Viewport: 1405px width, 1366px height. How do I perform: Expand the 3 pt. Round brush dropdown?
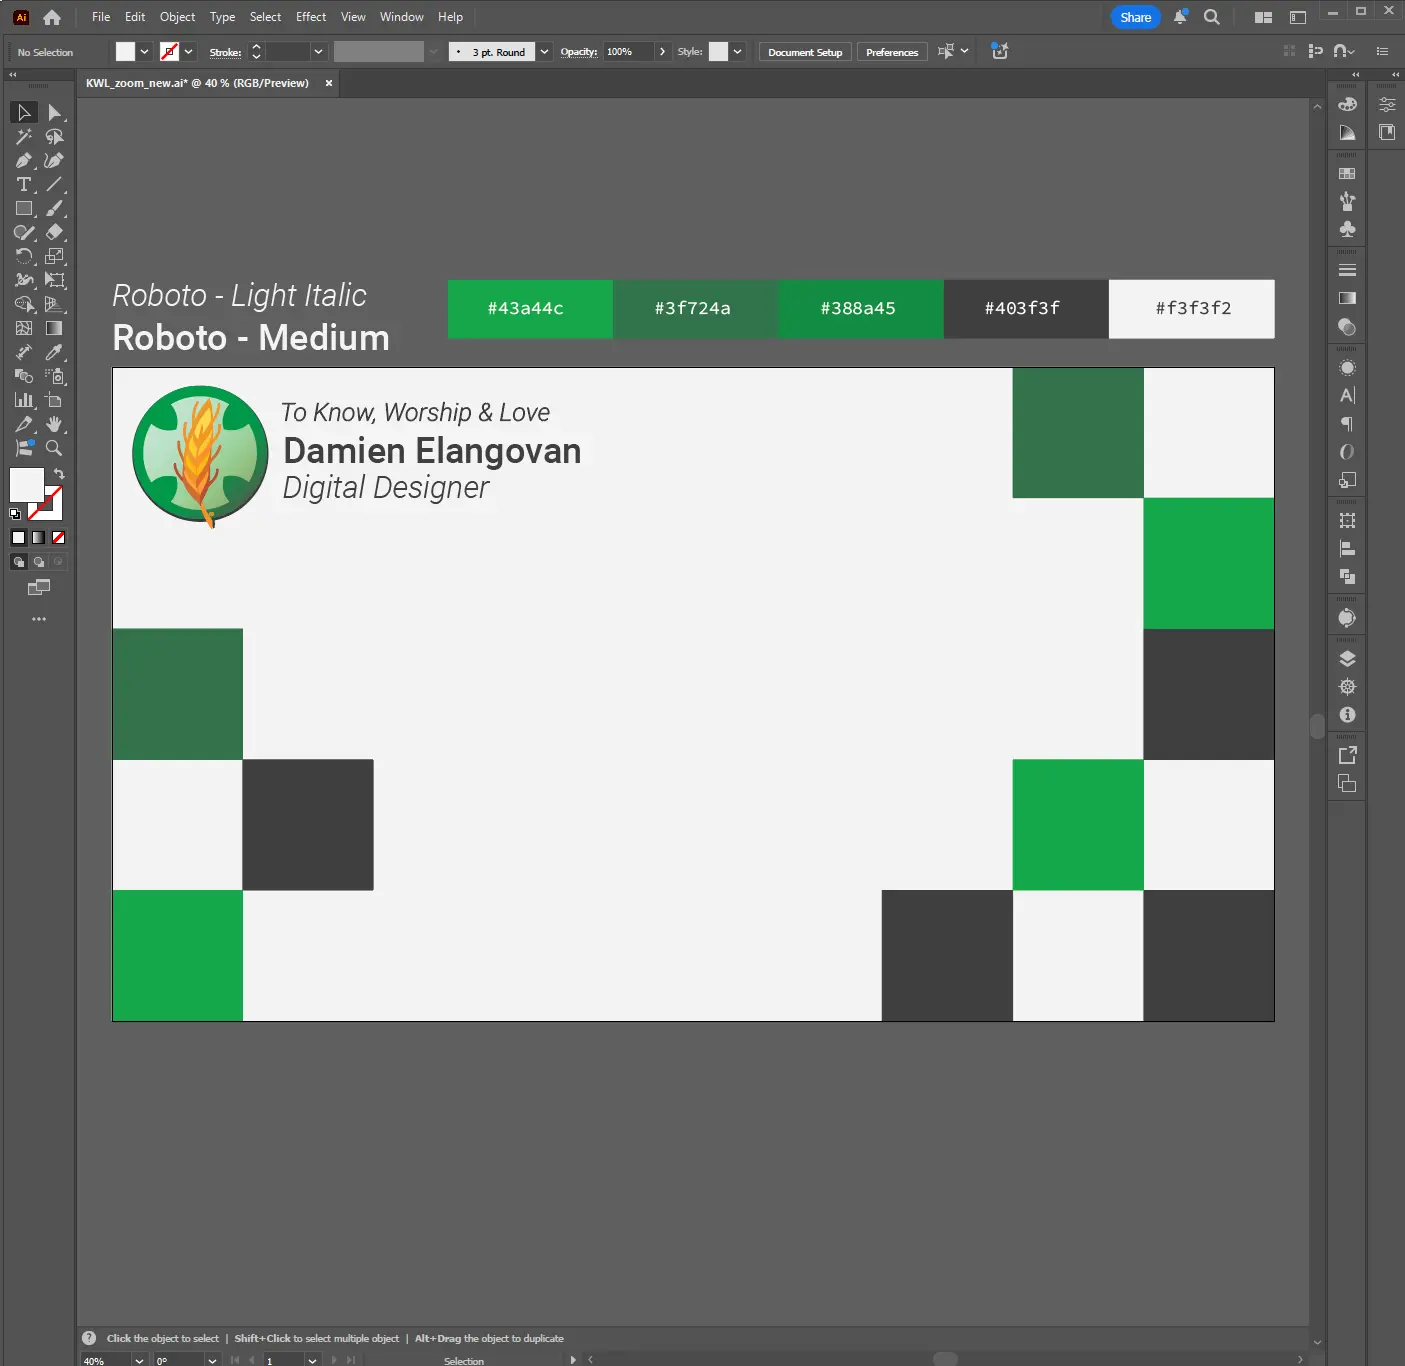pyautogui.click(x=544, y=52)
